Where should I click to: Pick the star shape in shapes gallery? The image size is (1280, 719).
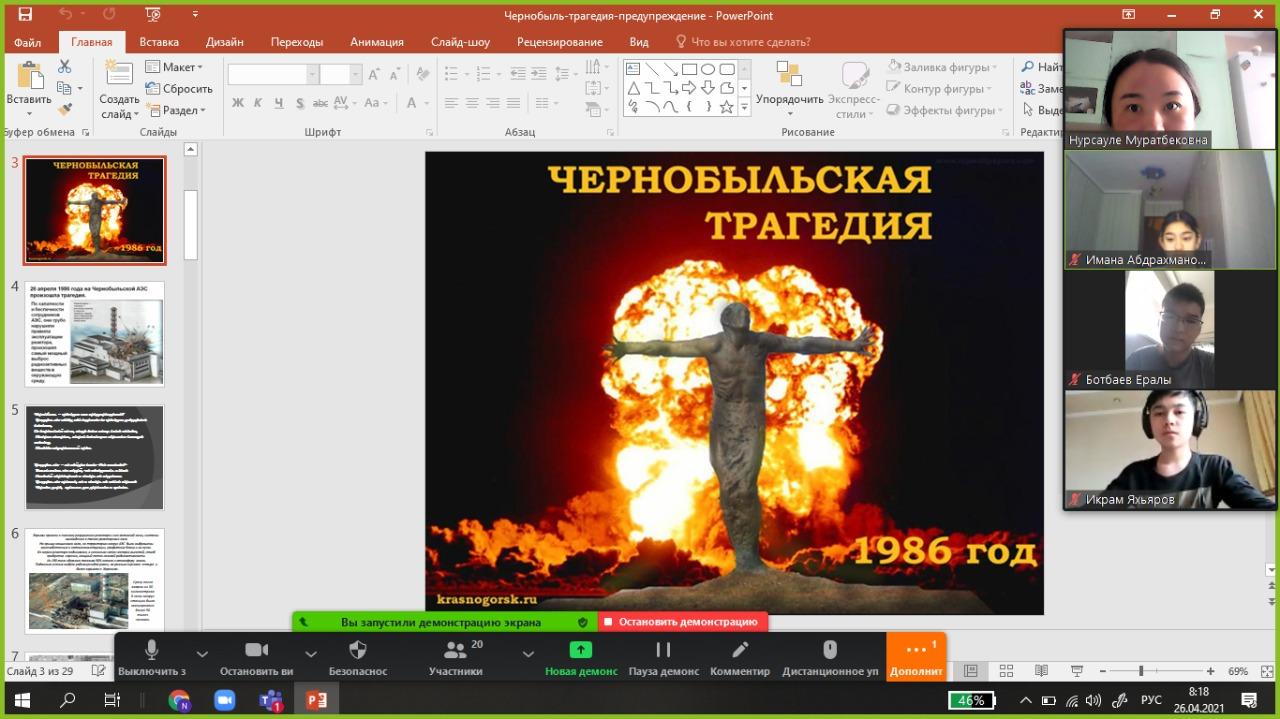(x=727, y=106)
